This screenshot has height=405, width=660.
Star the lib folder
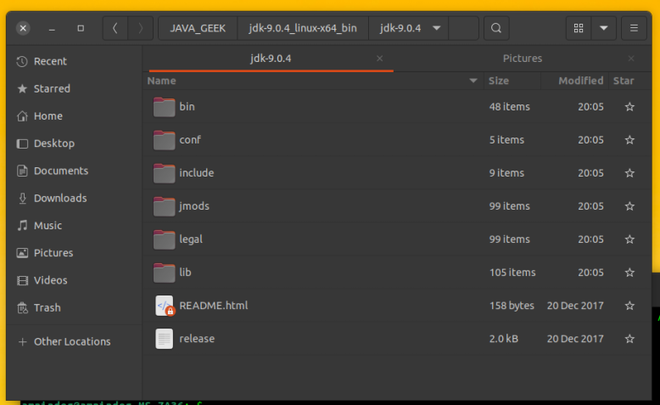630,272
